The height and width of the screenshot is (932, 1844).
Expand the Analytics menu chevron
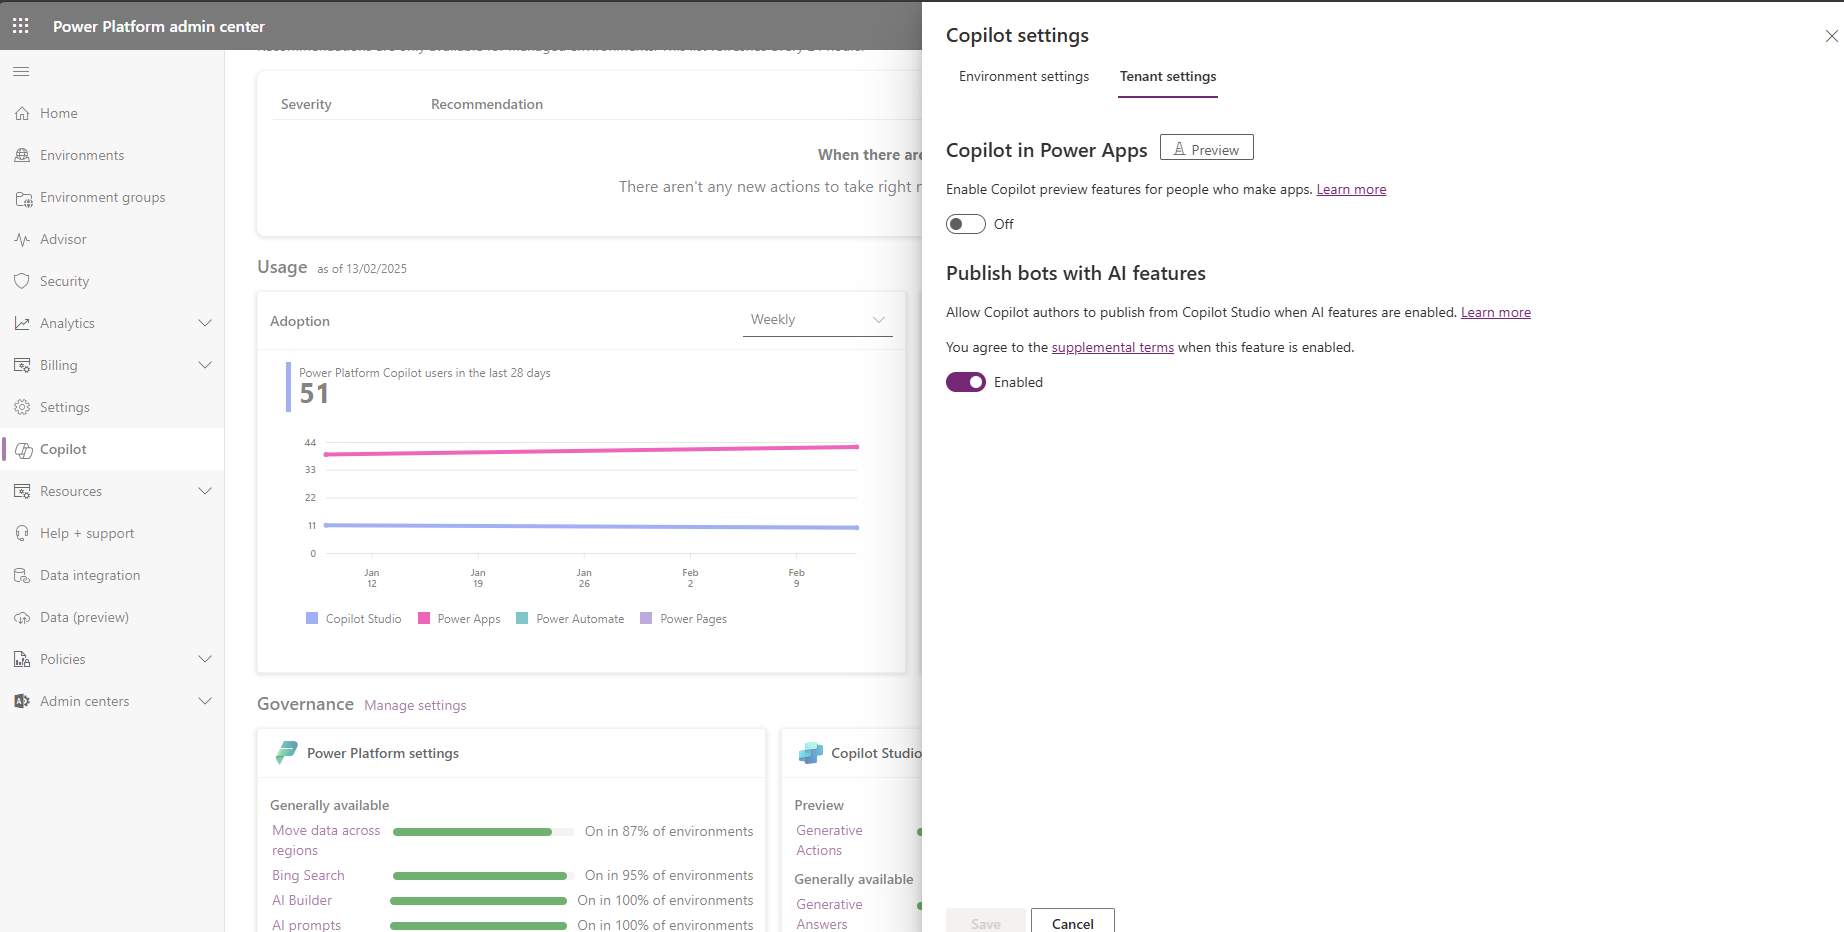[205, 323]
